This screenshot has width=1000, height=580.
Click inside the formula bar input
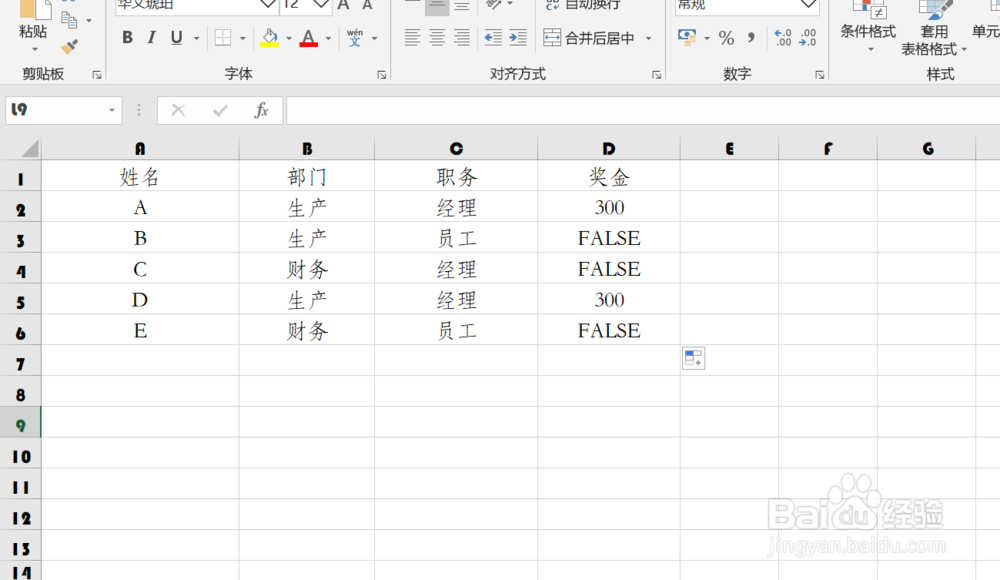pos(643,110)
